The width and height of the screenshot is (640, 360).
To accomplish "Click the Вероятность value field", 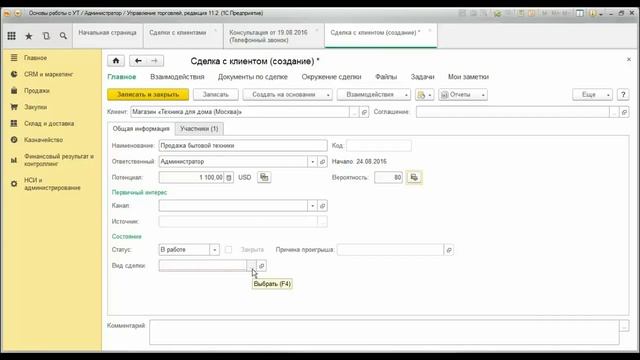I will [x=388, y=177].
